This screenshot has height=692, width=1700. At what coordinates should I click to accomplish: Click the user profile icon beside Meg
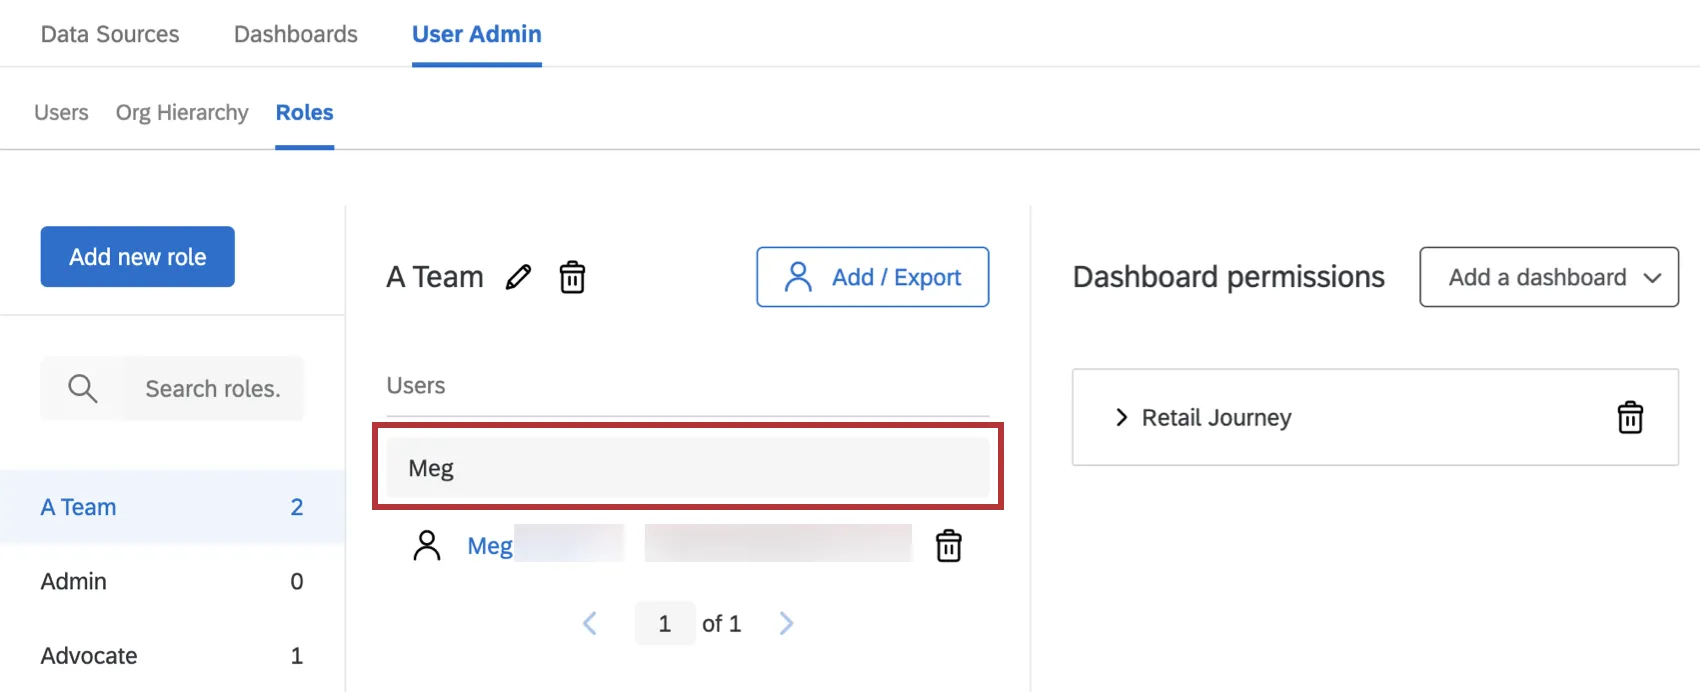tap(427, 544)
